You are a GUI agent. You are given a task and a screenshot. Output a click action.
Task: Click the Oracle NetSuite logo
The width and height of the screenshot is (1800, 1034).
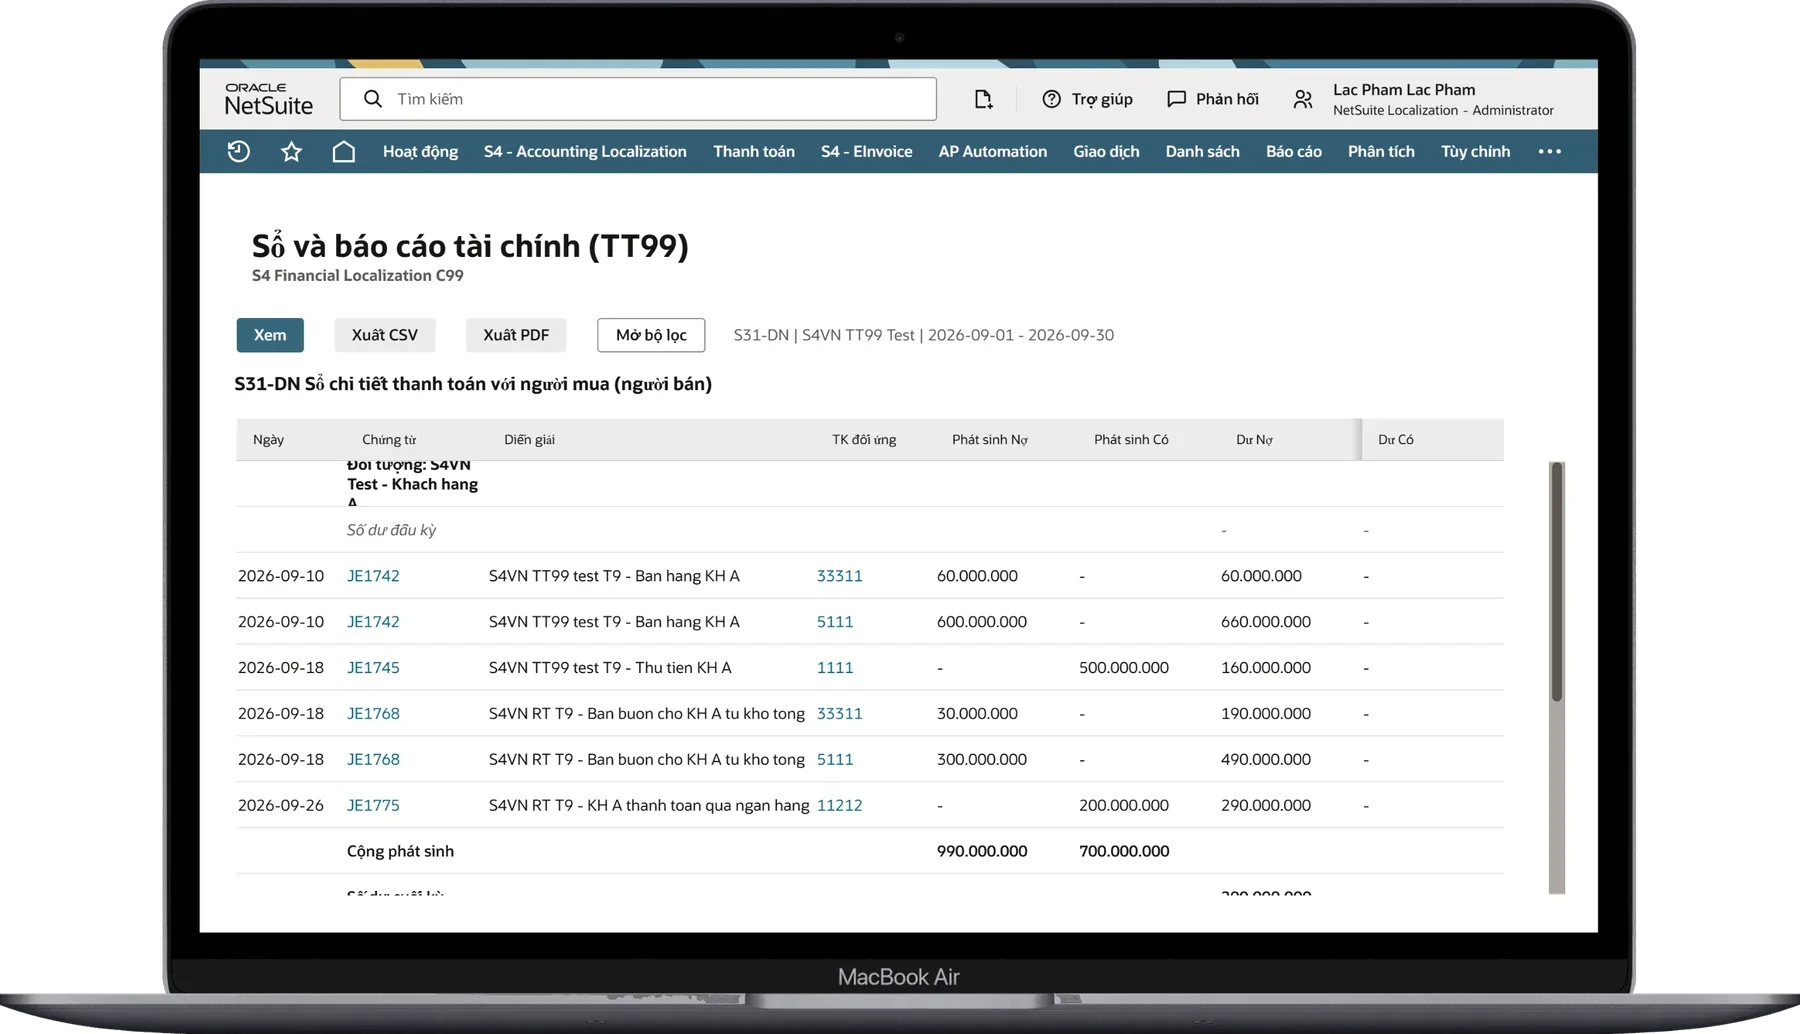point(268,99)
